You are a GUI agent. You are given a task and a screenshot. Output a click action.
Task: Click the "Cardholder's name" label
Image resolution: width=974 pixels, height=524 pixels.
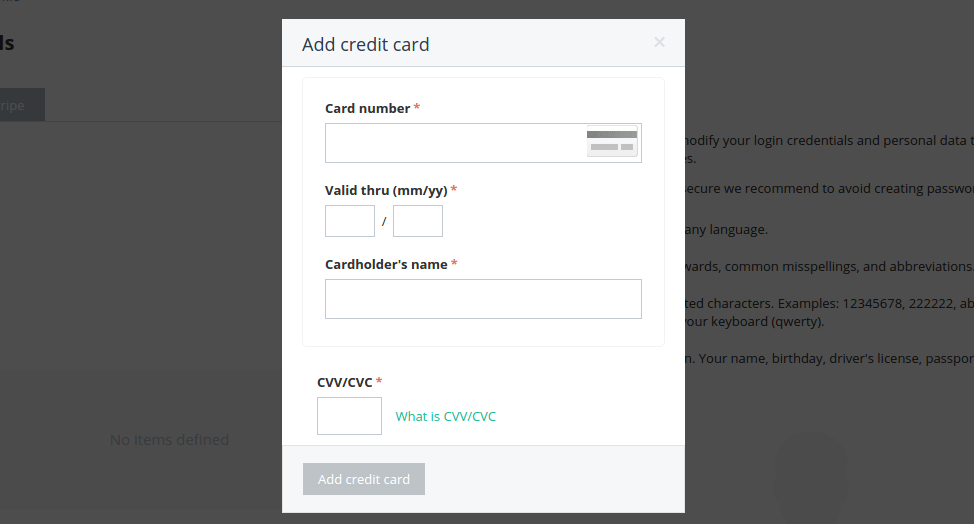[x=386, y=264]
